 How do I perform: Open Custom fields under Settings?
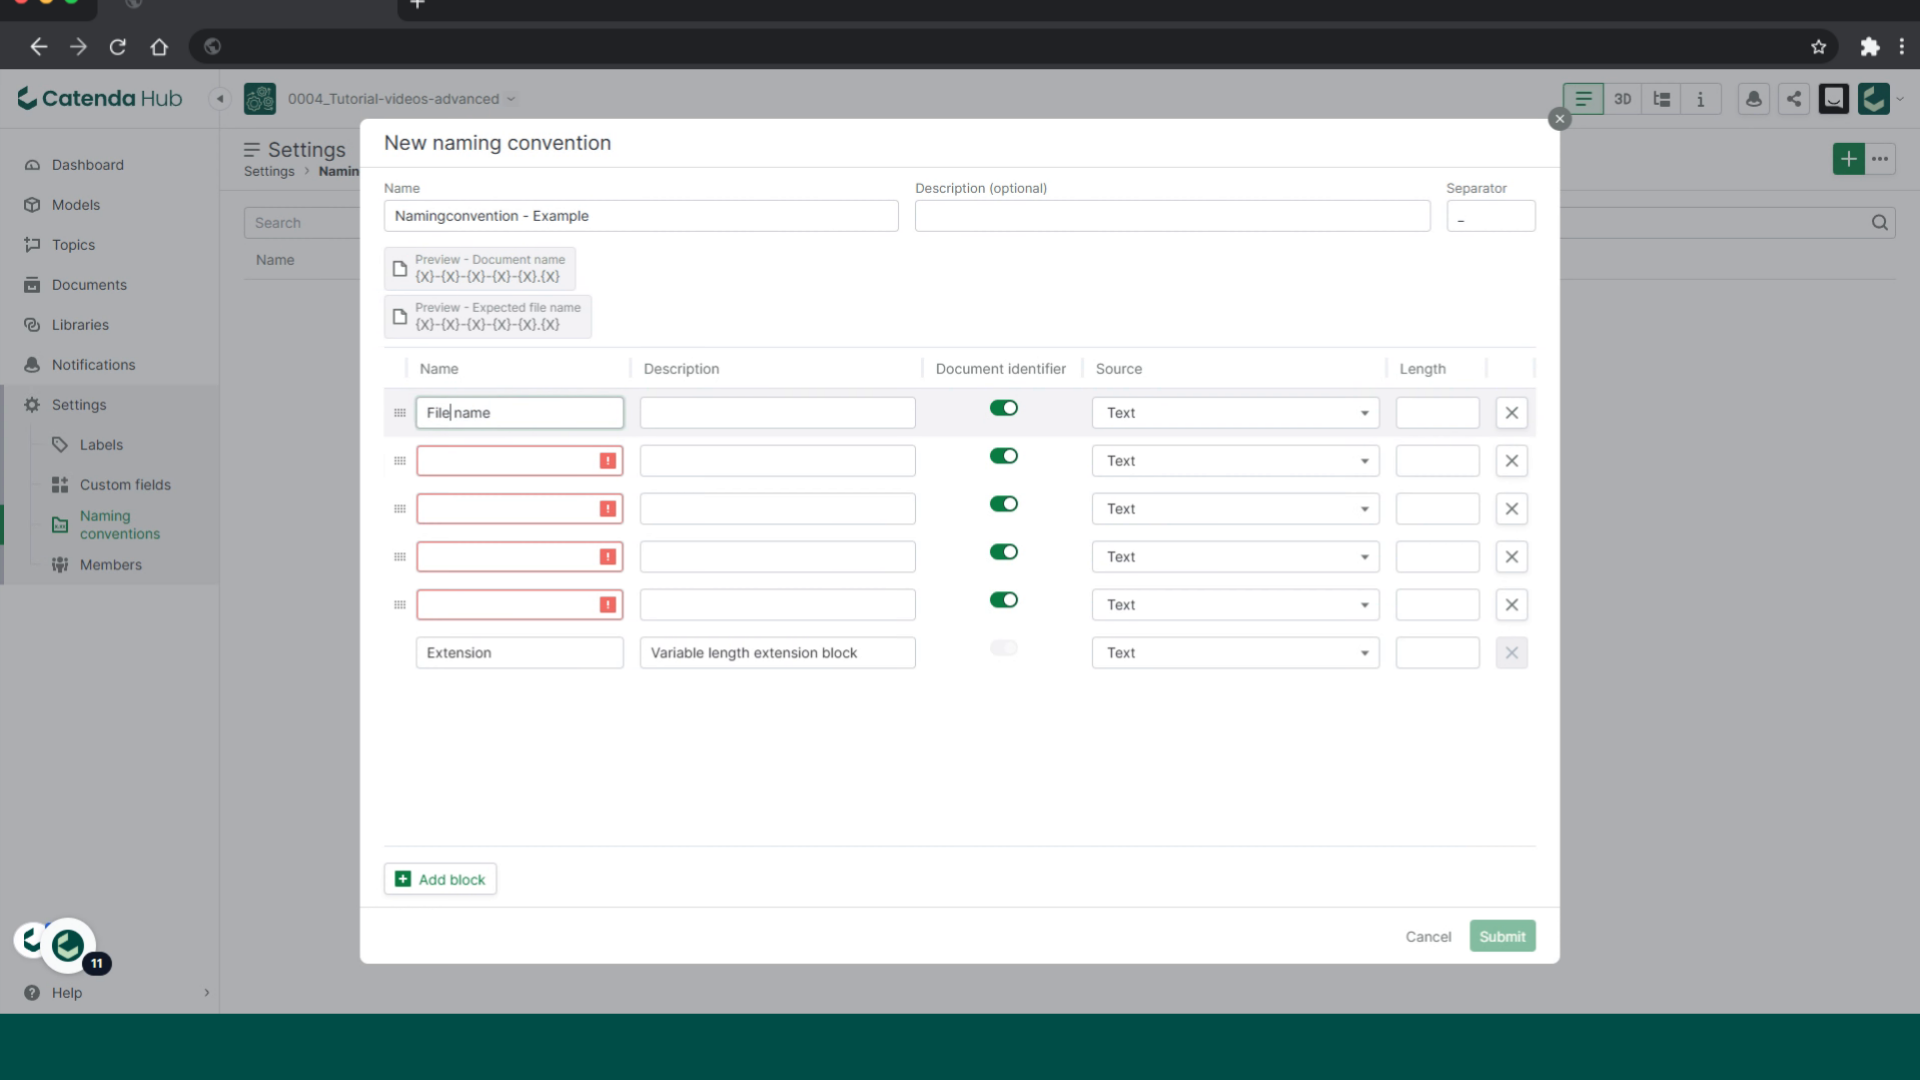(x=125, y=485)
